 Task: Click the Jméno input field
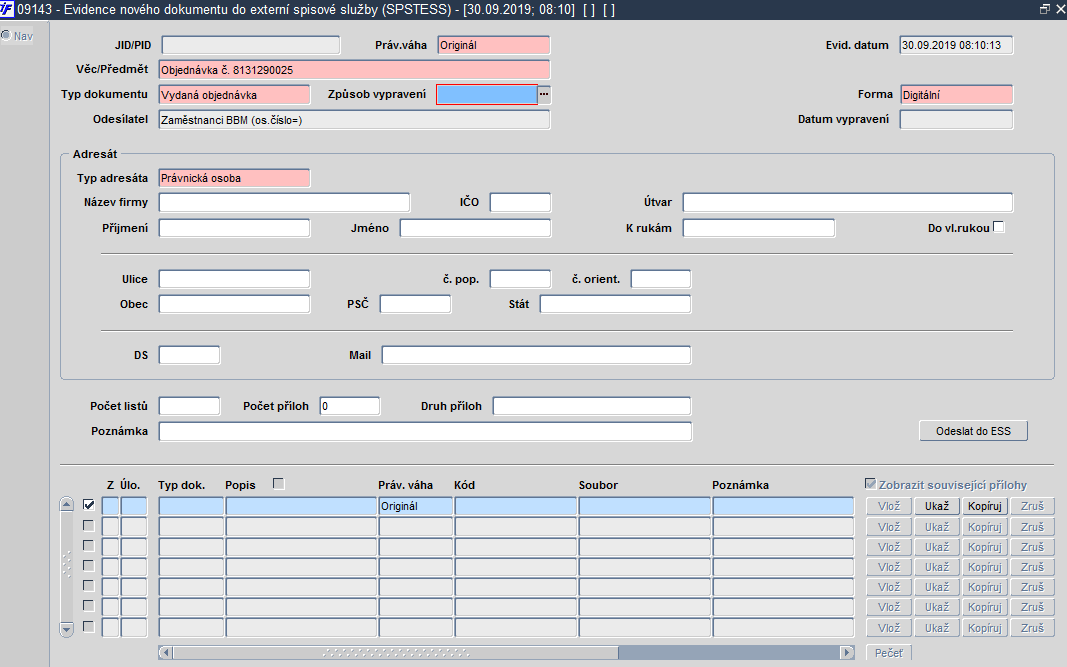[475, 228]
